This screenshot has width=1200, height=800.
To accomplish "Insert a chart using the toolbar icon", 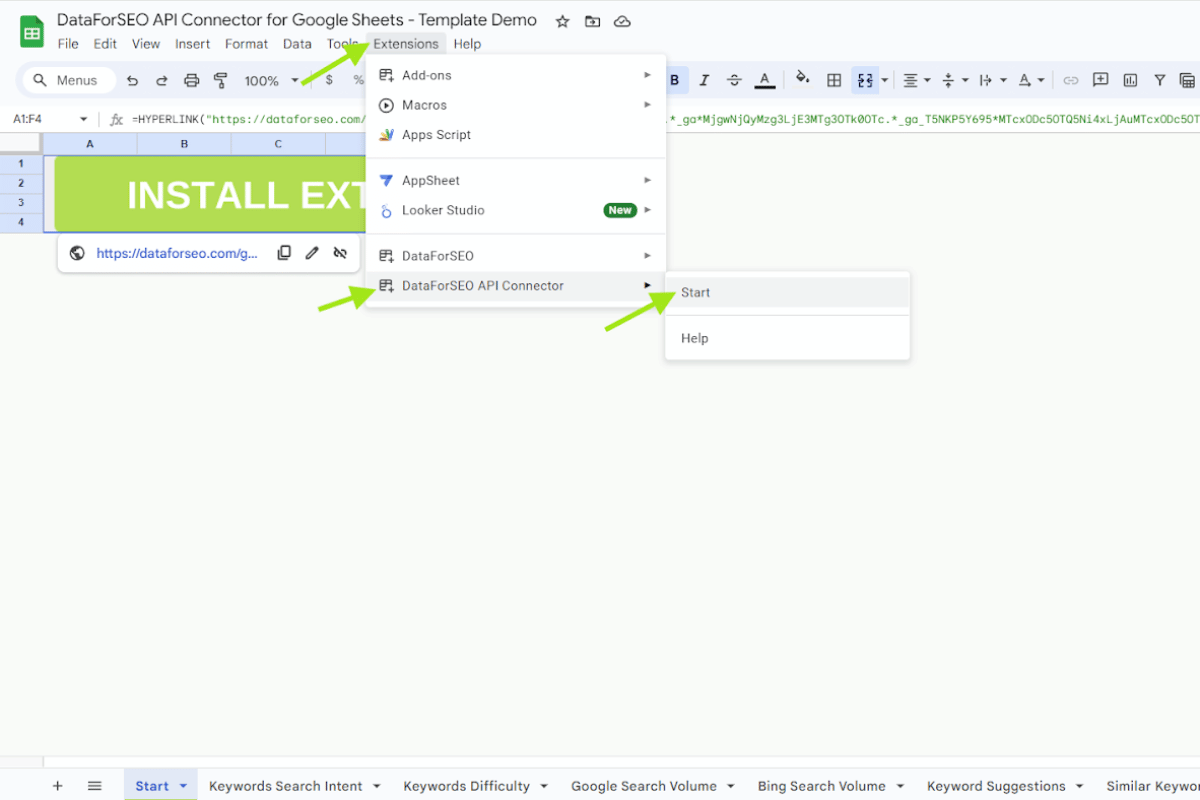I will pos(1131,80).
